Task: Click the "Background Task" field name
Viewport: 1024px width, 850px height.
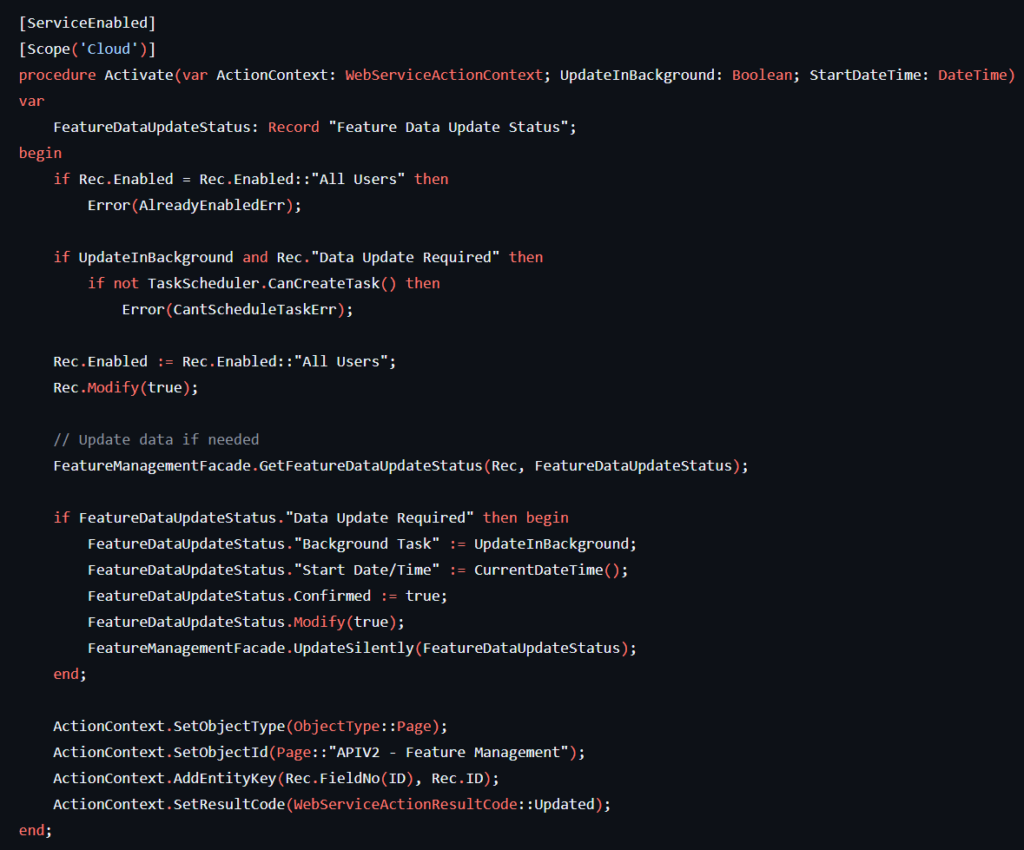Action: pyautogui.click(x=370, y=543)
